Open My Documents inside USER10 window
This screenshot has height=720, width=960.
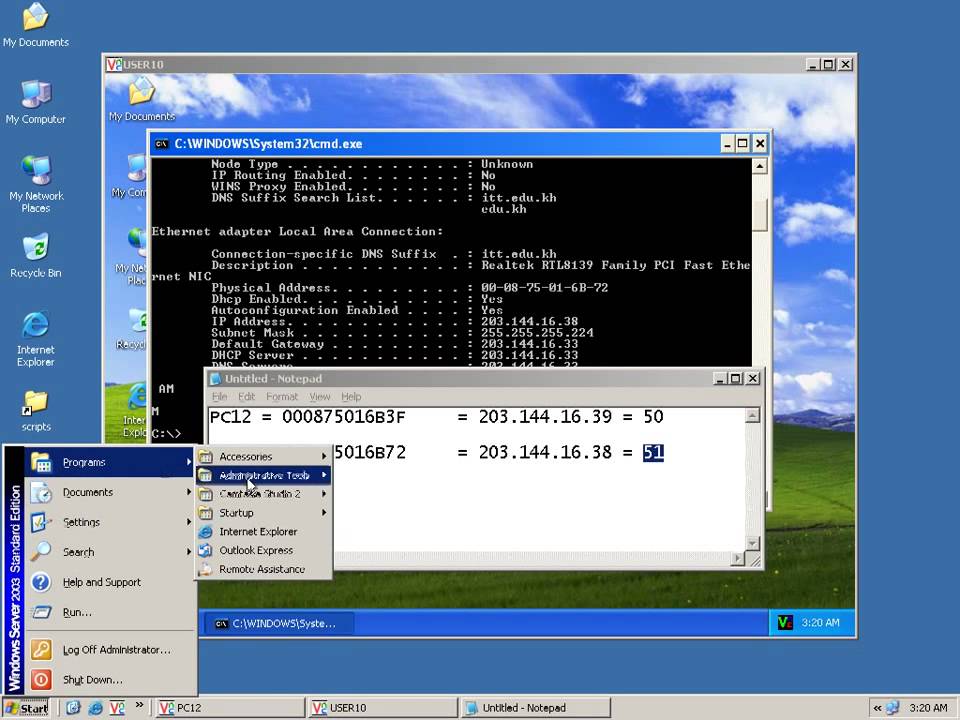[141, 98]
